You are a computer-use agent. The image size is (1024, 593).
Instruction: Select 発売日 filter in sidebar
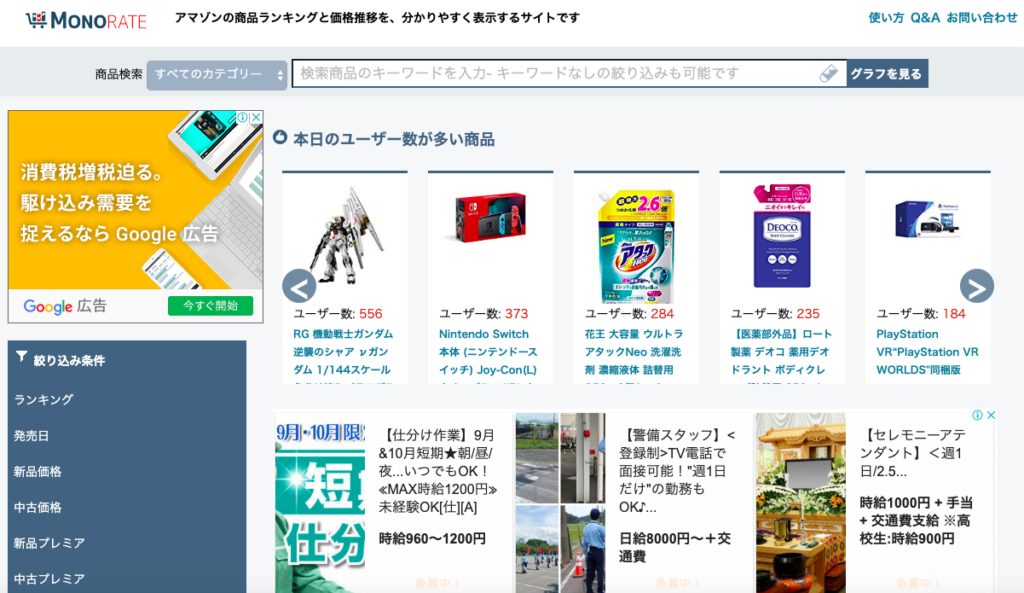[31, 436]
